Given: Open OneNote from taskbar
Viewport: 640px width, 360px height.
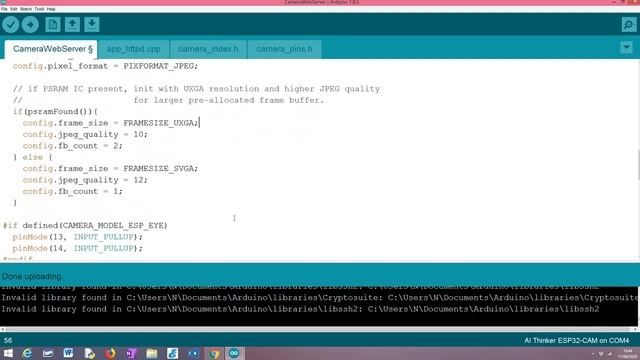Looking at the screenshot, I should [131, 353].
